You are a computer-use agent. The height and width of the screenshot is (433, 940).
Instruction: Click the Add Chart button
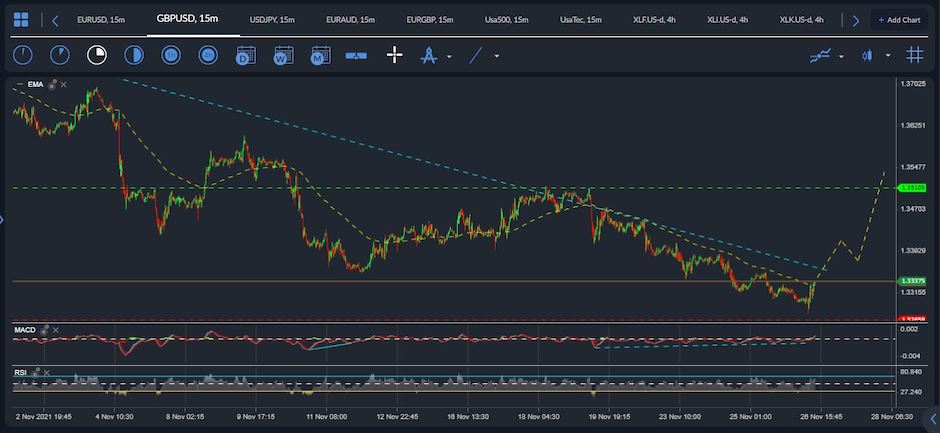(899, 20)
